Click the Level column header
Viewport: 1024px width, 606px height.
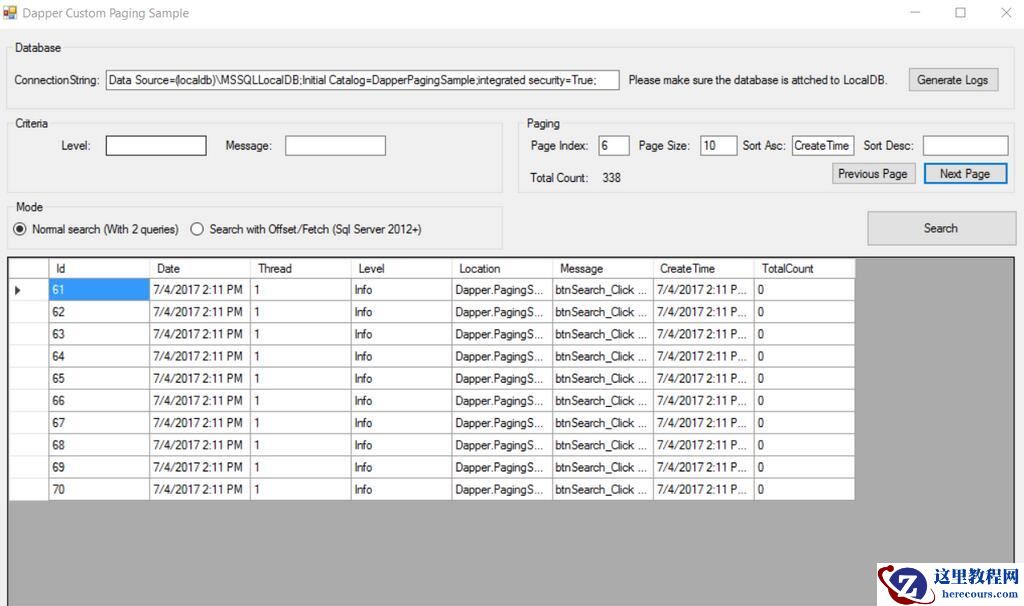(401, 268)
